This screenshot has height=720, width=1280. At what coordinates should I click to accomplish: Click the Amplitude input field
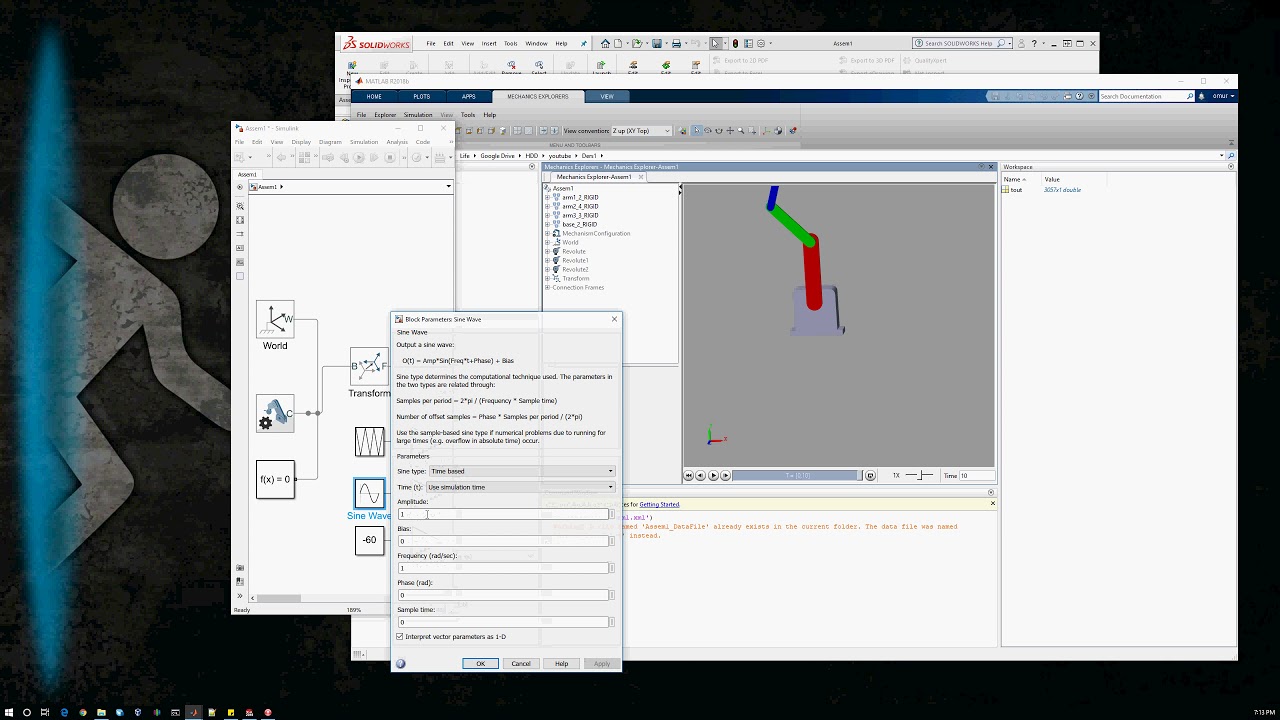tap(504, 514)
